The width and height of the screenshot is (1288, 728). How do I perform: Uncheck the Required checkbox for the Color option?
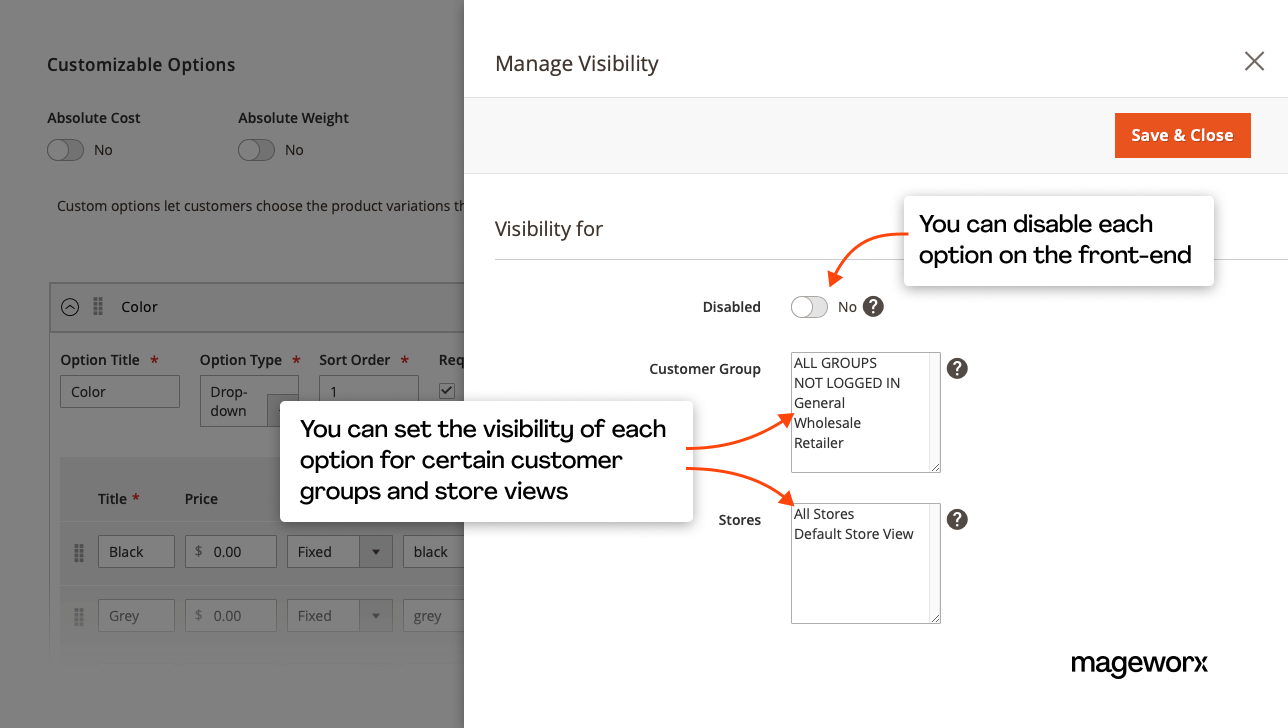click(x=447, y=390)
